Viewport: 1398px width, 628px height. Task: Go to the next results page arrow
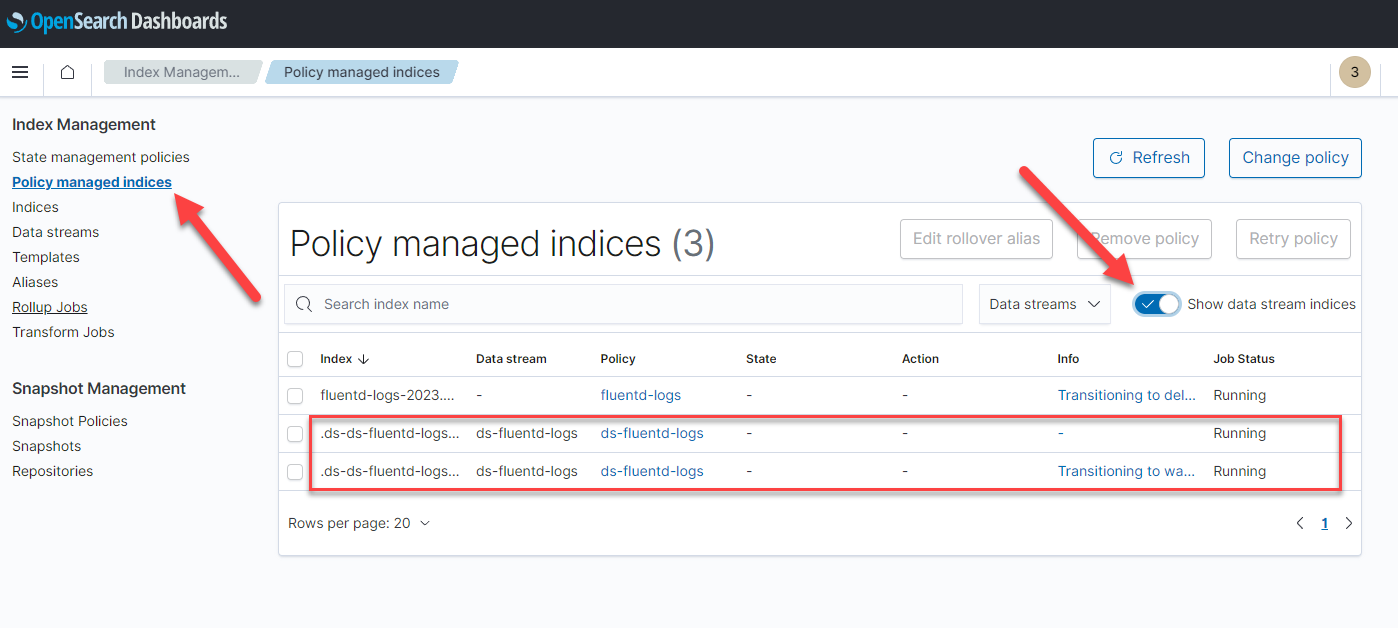1348,523
